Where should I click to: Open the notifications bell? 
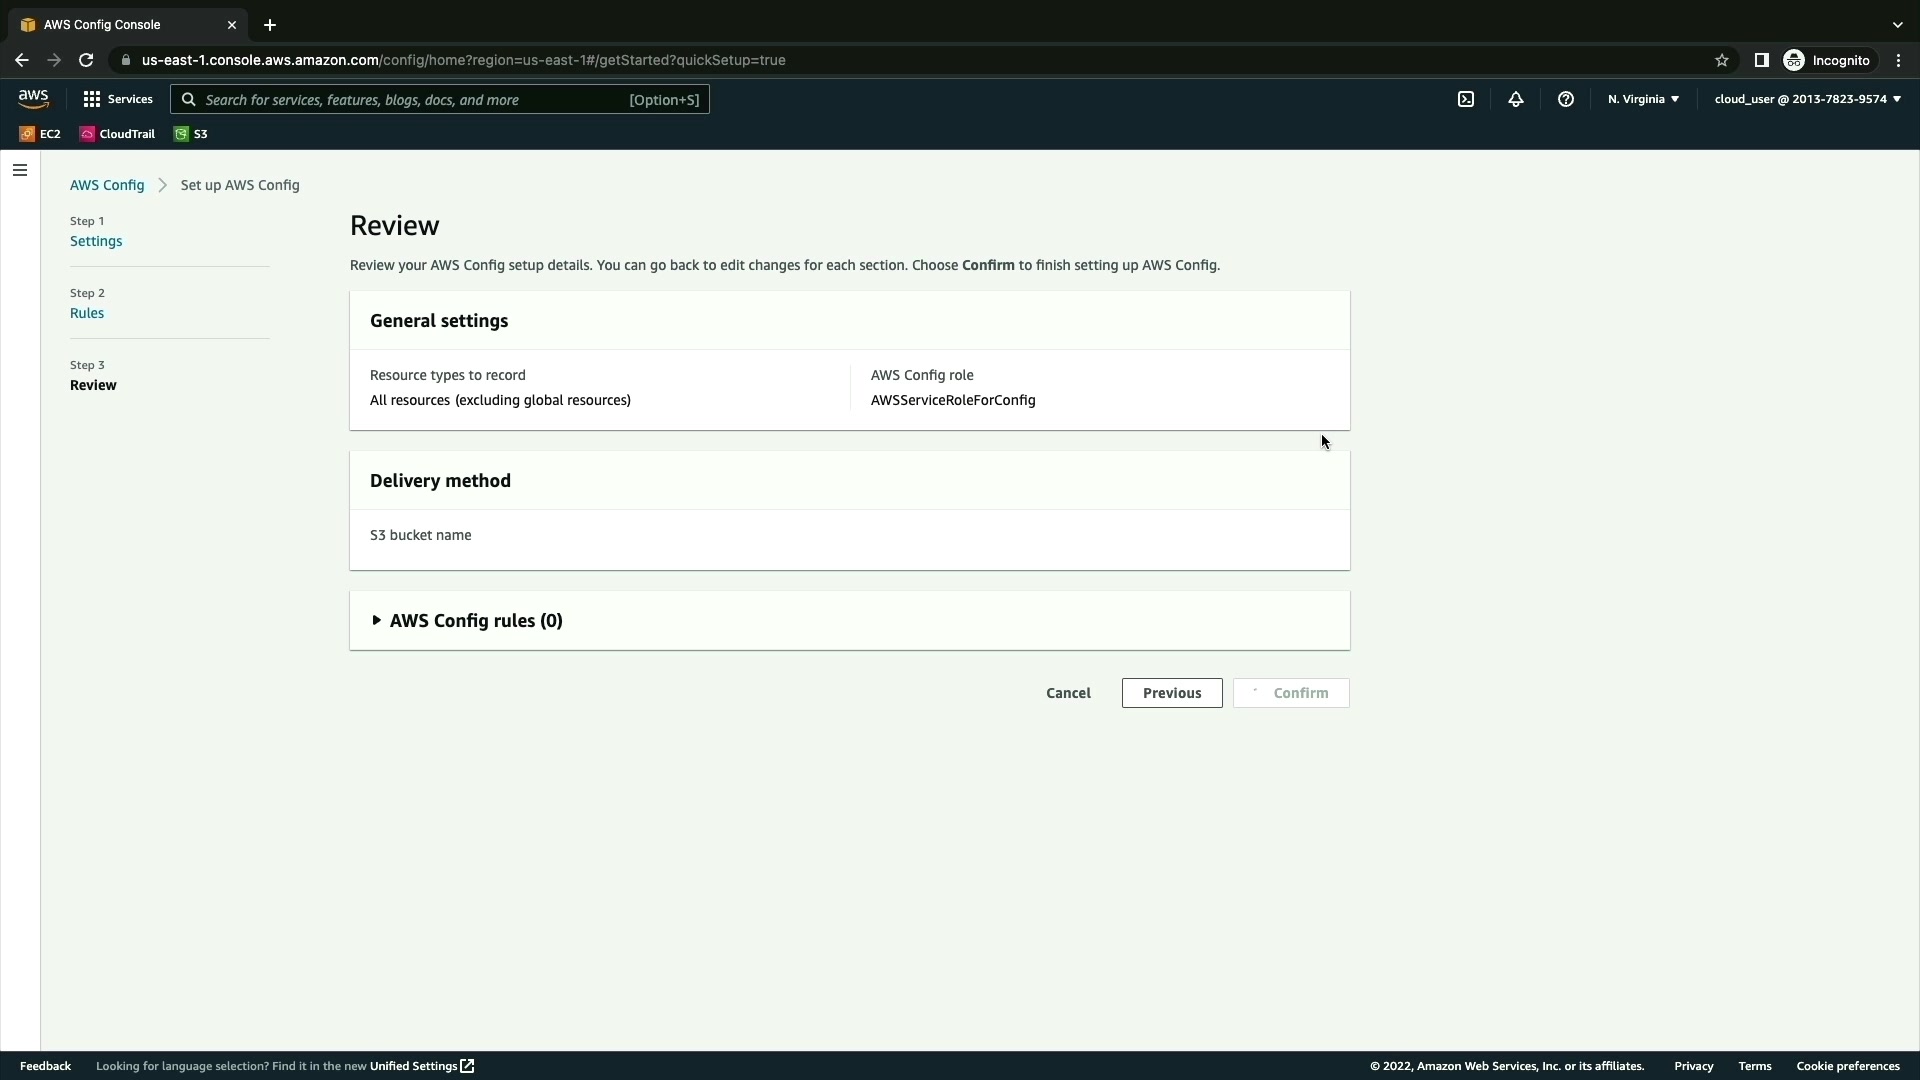click(1516, 99)
